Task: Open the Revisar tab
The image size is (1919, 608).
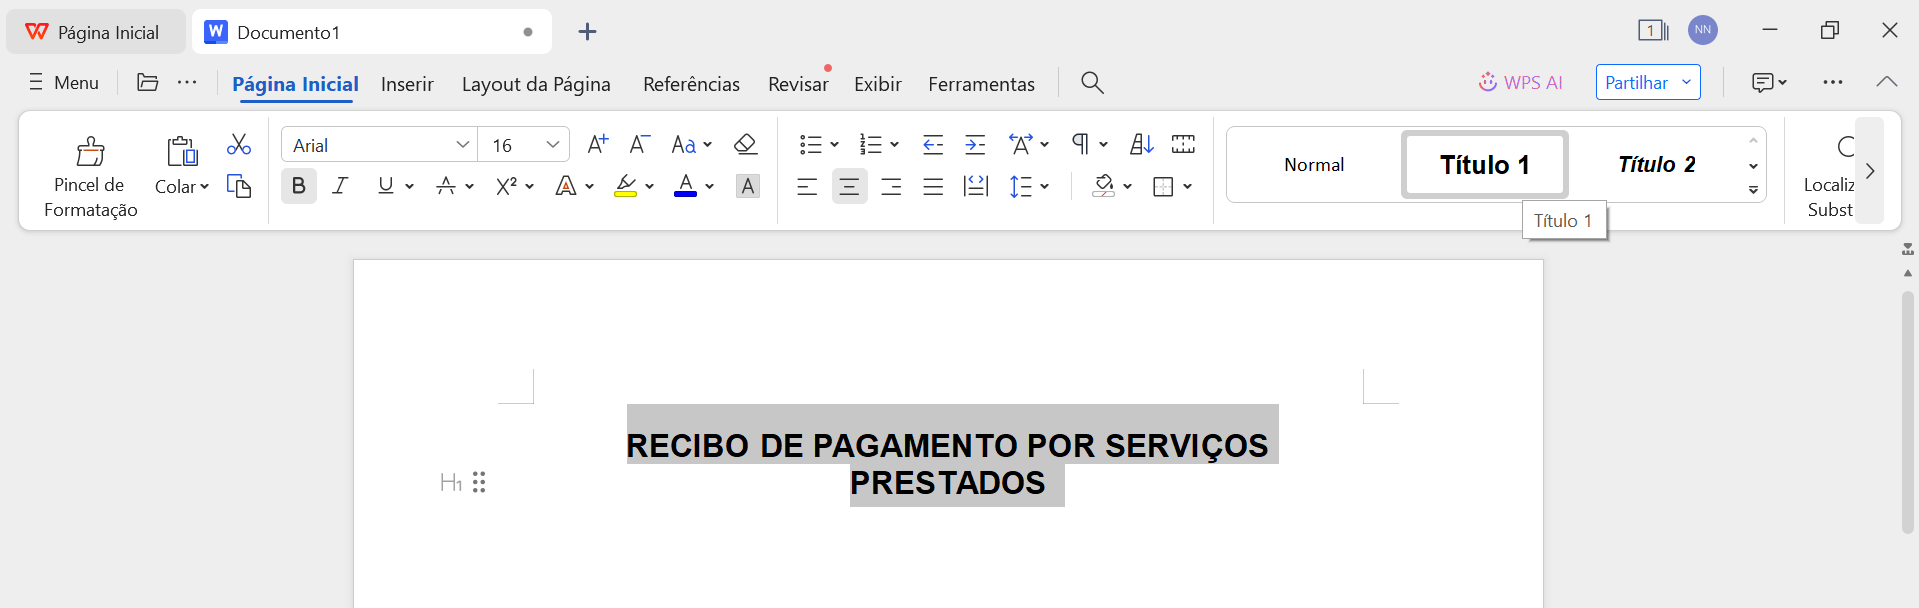Action: [x=798, y=84]
